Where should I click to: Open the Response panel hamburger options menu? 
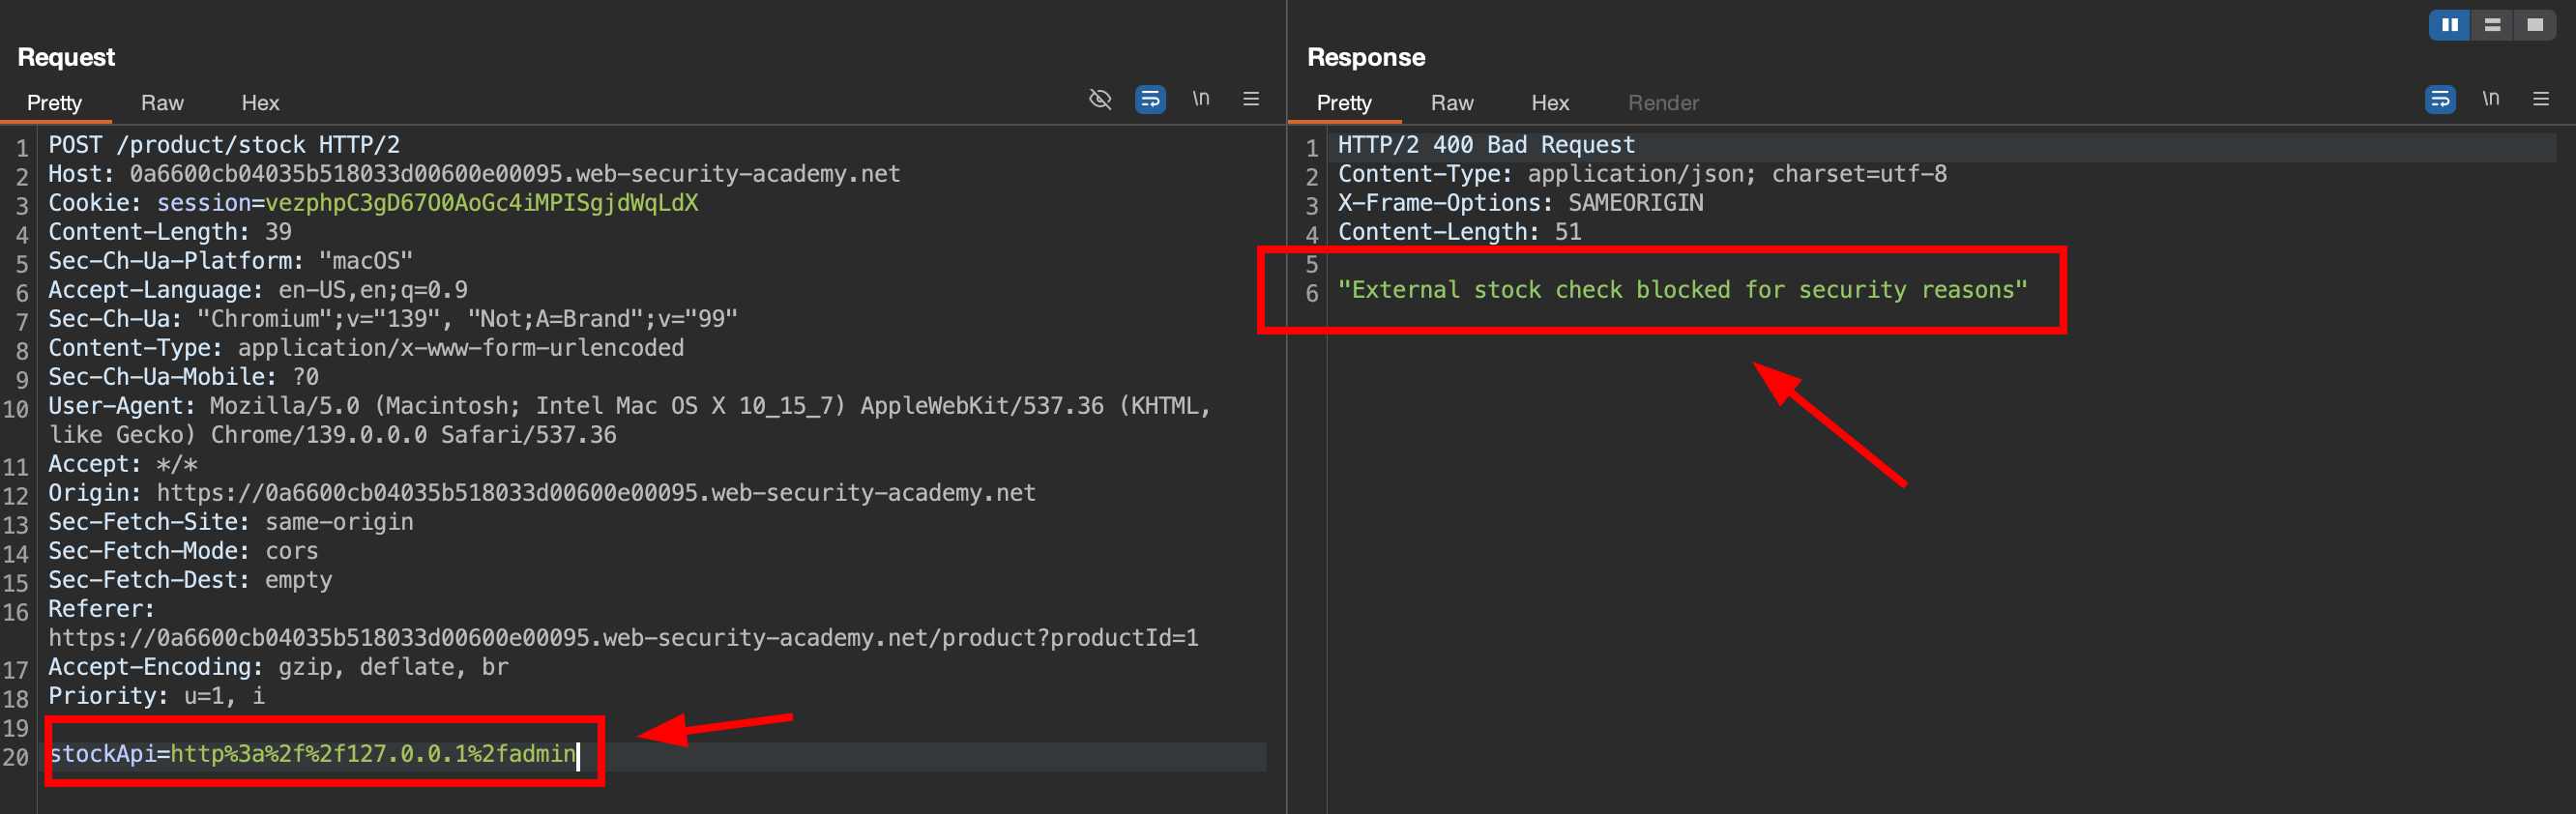pos(2540,99)
